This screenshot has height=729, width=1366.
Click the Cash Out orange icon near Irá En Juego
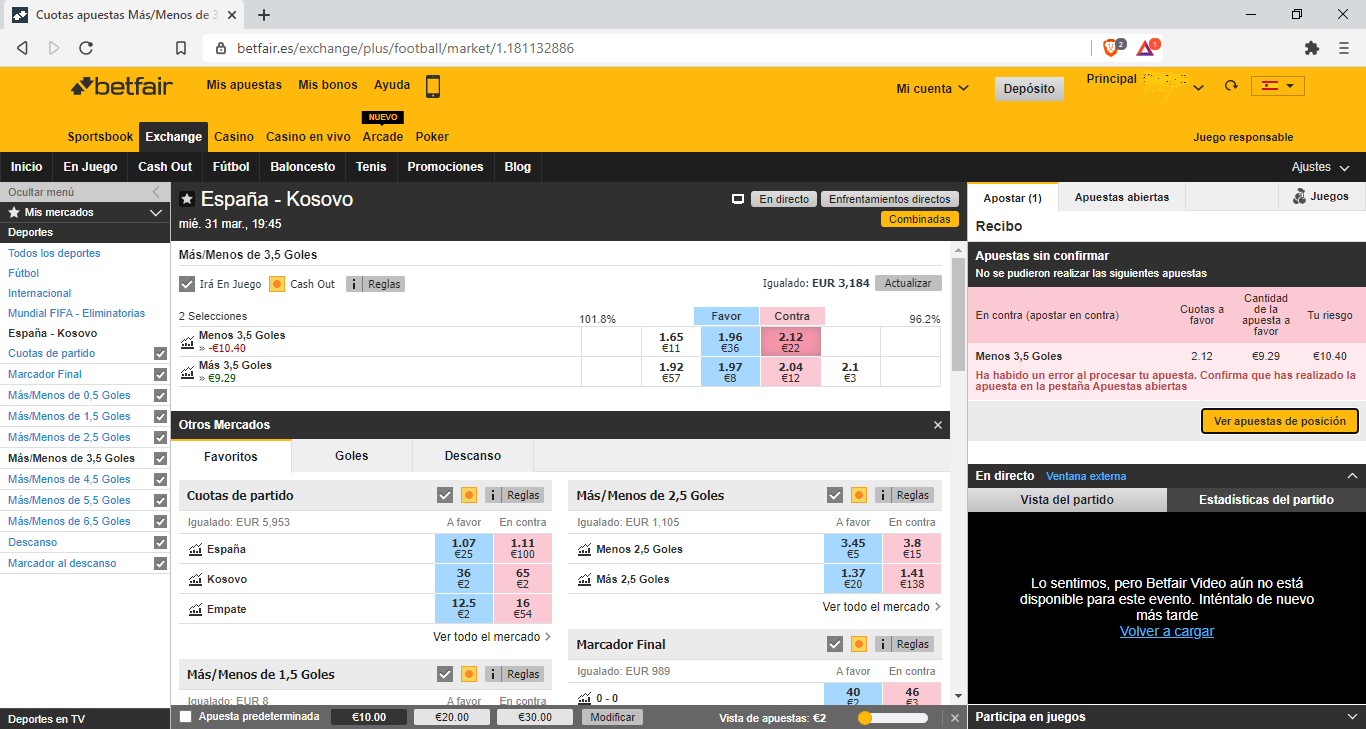[x=278, y=284]
